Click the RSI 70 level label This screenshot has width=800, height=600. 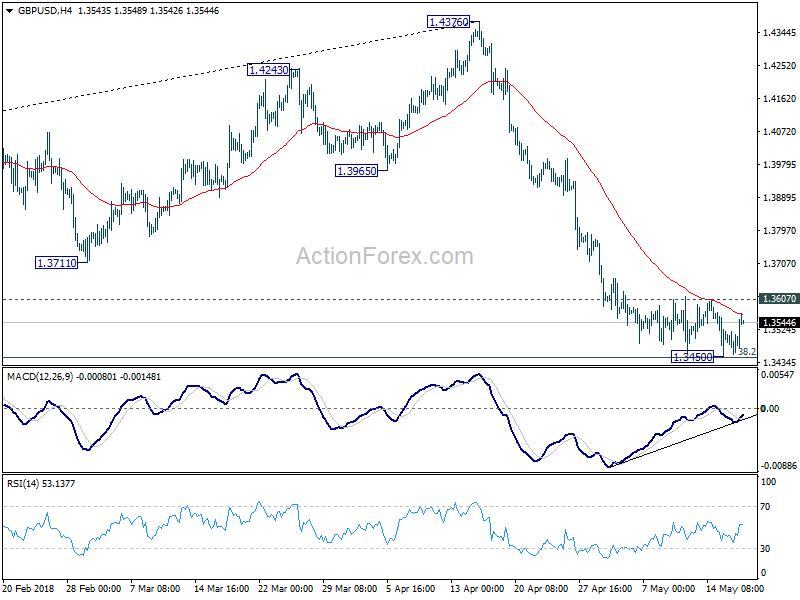point(765,507)
